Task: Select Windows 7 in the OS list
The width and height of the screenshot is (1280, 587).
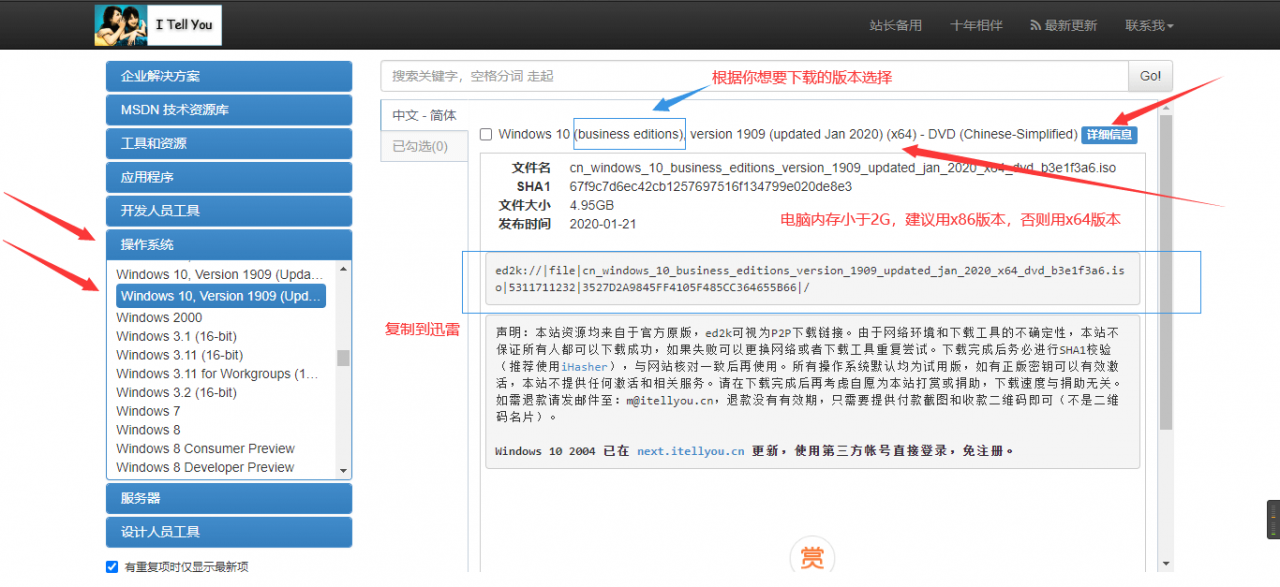Action: point(148,411)
